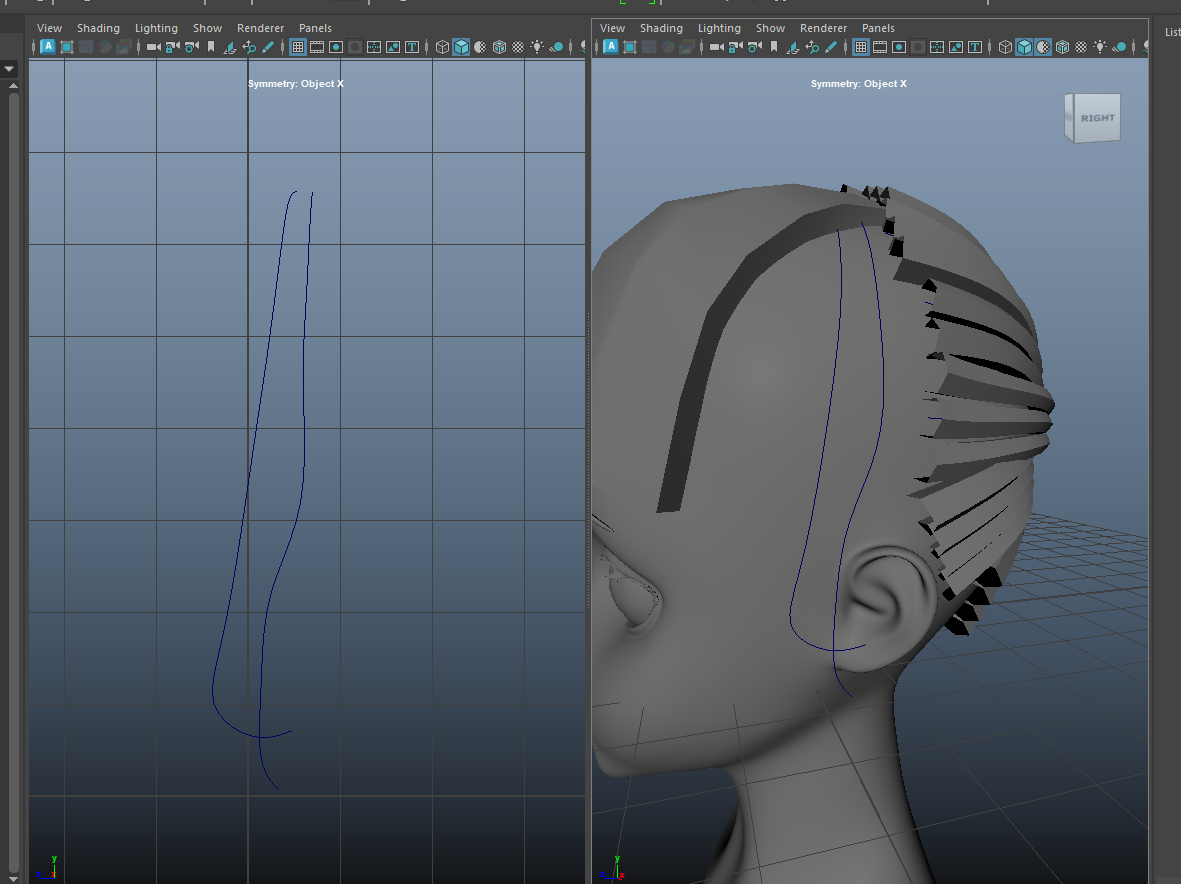Viewport: 1181px width, 884px height.
Task: Click the down-arrow expander at left edge
Action: pos(9,69)
